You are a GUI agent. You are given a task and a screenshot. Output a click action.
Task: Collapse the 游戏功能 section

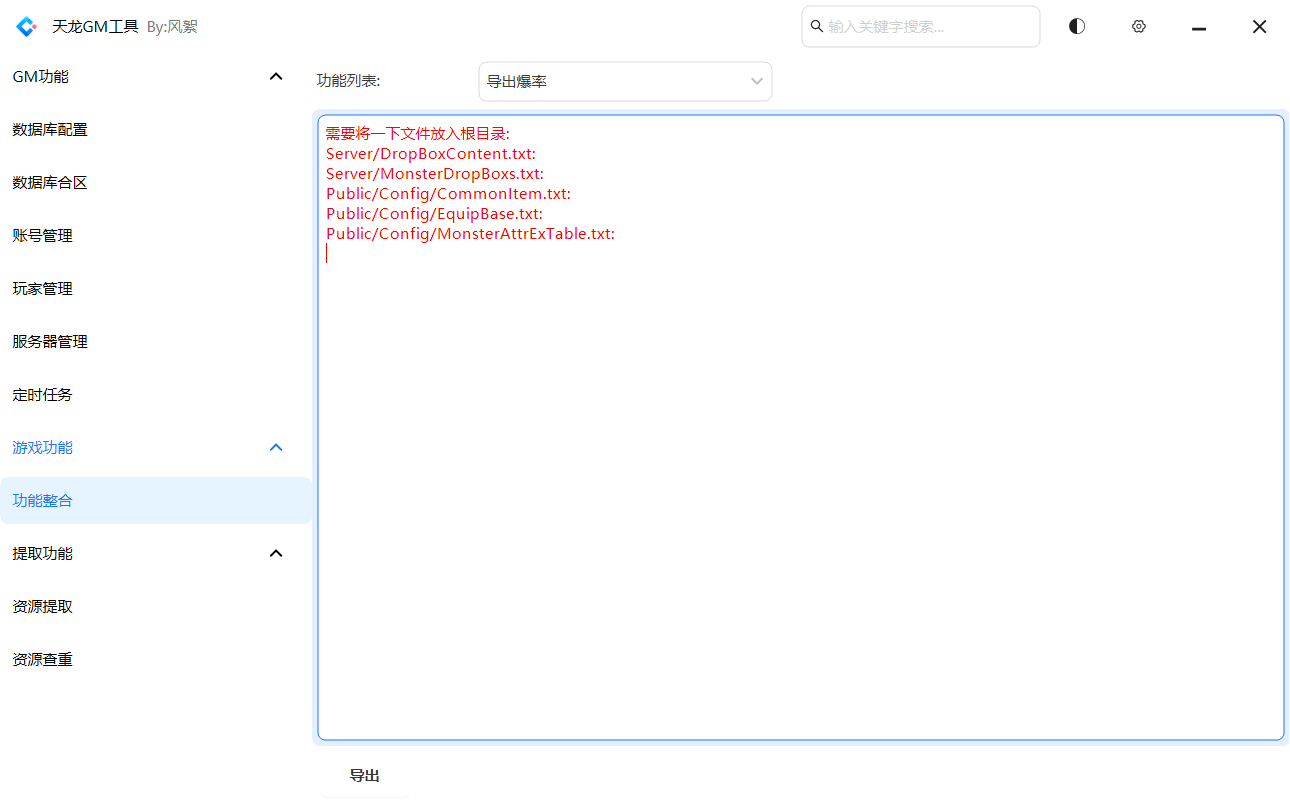276,448
